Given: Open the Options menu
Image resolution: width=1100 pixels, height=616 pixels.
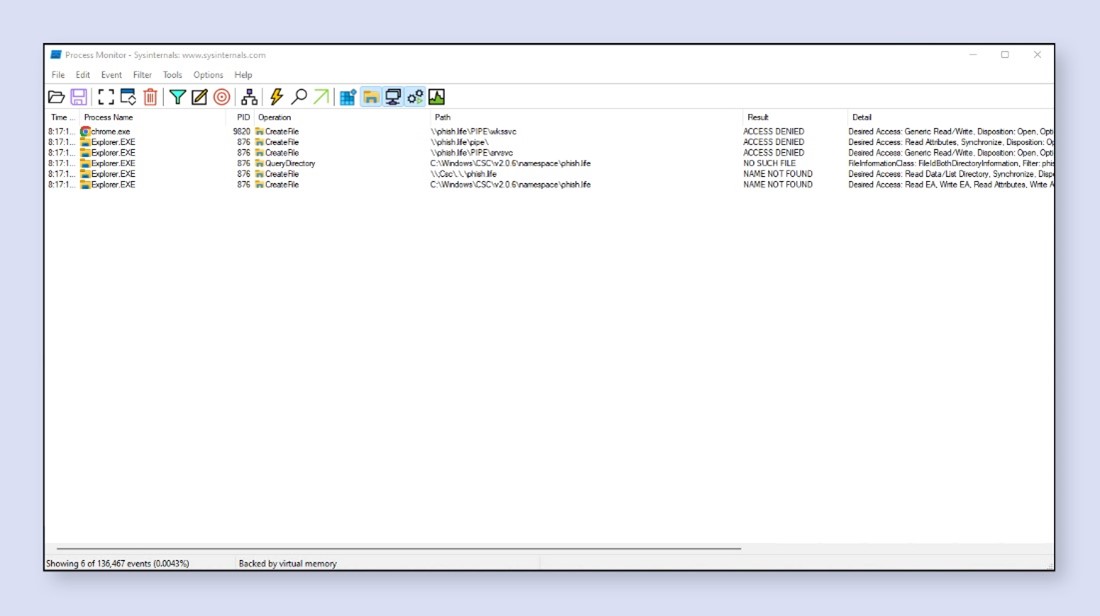Looking at the screenshot, I should click(207, 74).
